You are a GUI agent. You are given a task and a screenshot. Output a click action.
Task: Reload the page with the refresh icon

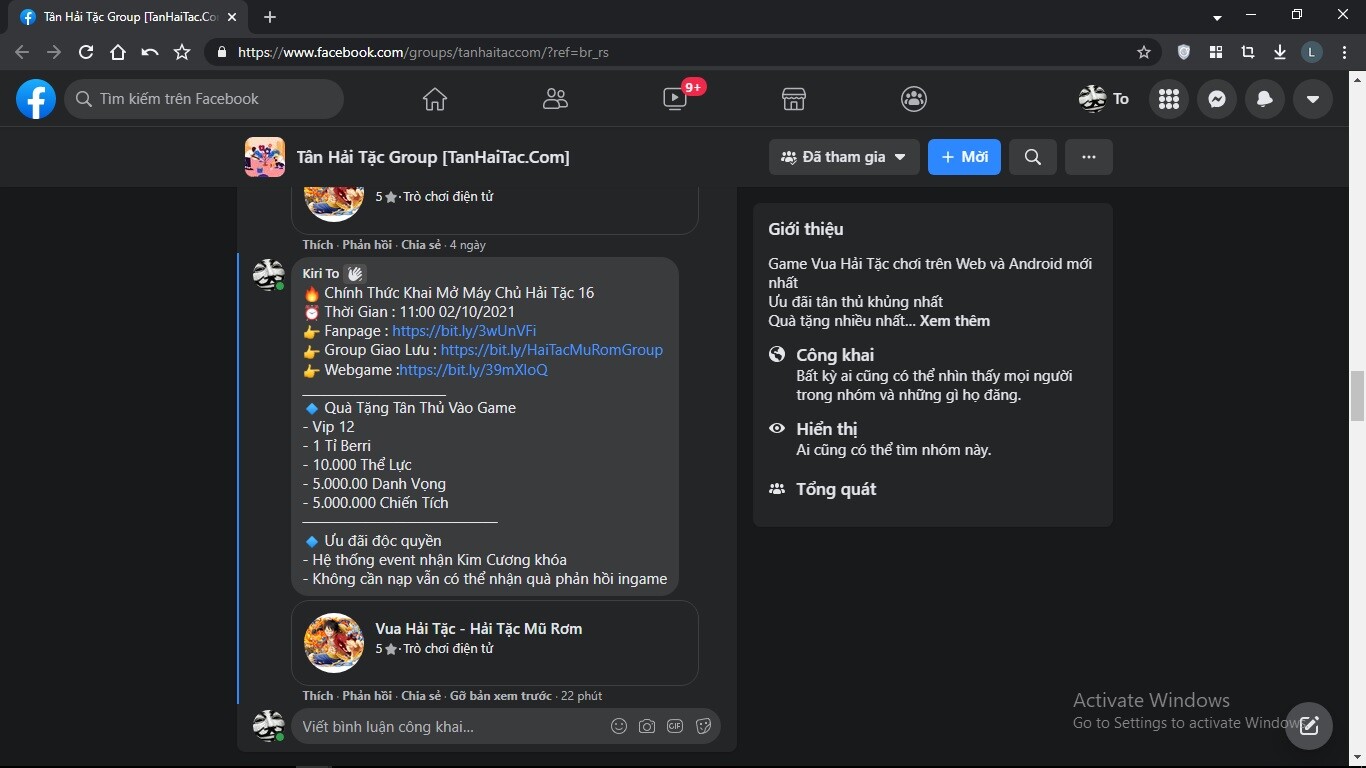[x=86, y=52]
